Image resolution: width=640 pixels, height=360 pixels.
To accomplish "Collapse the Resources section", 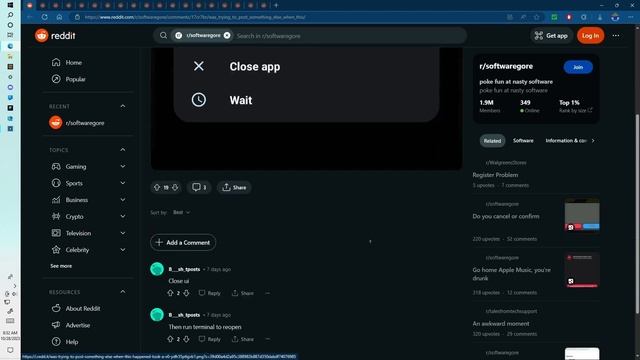I will click(123, 292).
